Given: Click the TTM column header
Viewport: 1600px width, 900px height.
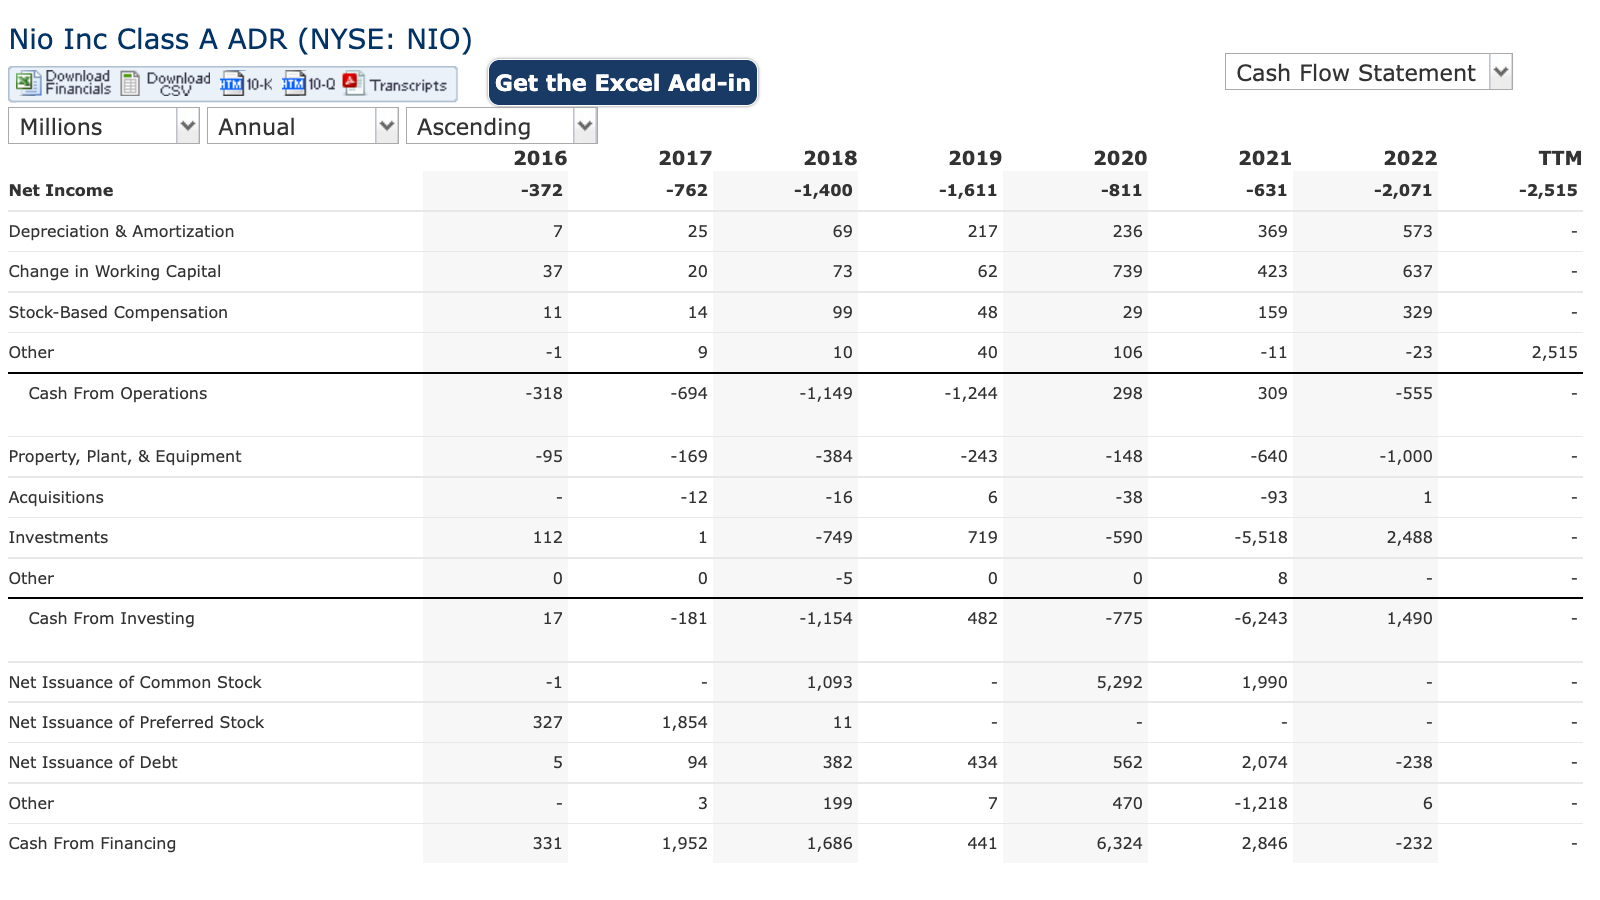Looking at the screenshot, I should (1560, 158).
